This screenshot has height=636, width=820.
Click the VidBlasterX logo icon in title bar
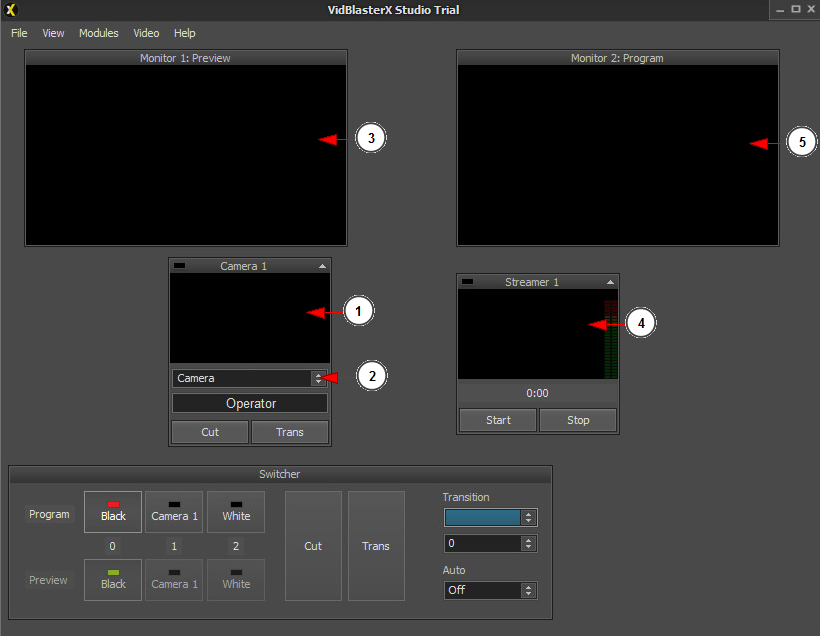coord(11,9)
